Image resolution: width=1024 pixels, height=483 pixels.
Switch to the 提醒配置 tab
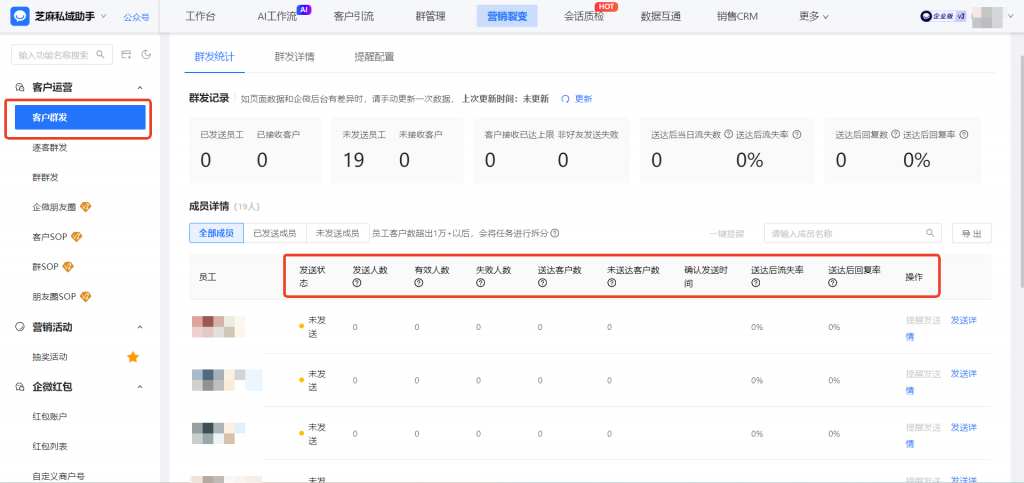[x=374, y=57]
